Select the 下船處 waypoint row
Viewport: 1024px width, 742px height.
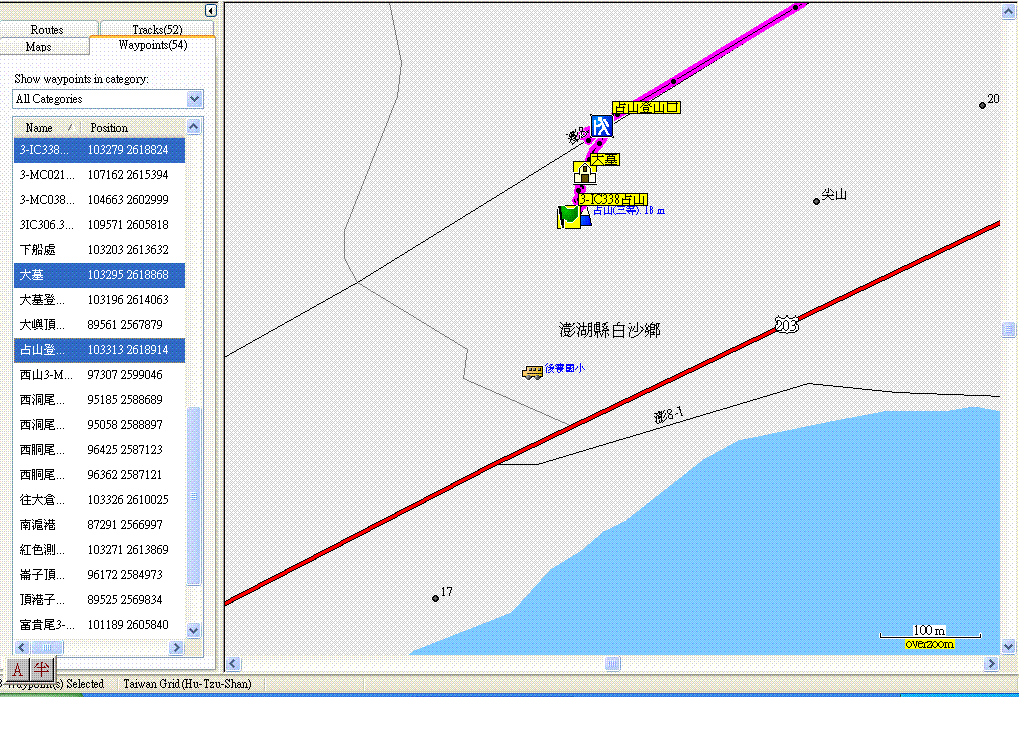point(99,250)
